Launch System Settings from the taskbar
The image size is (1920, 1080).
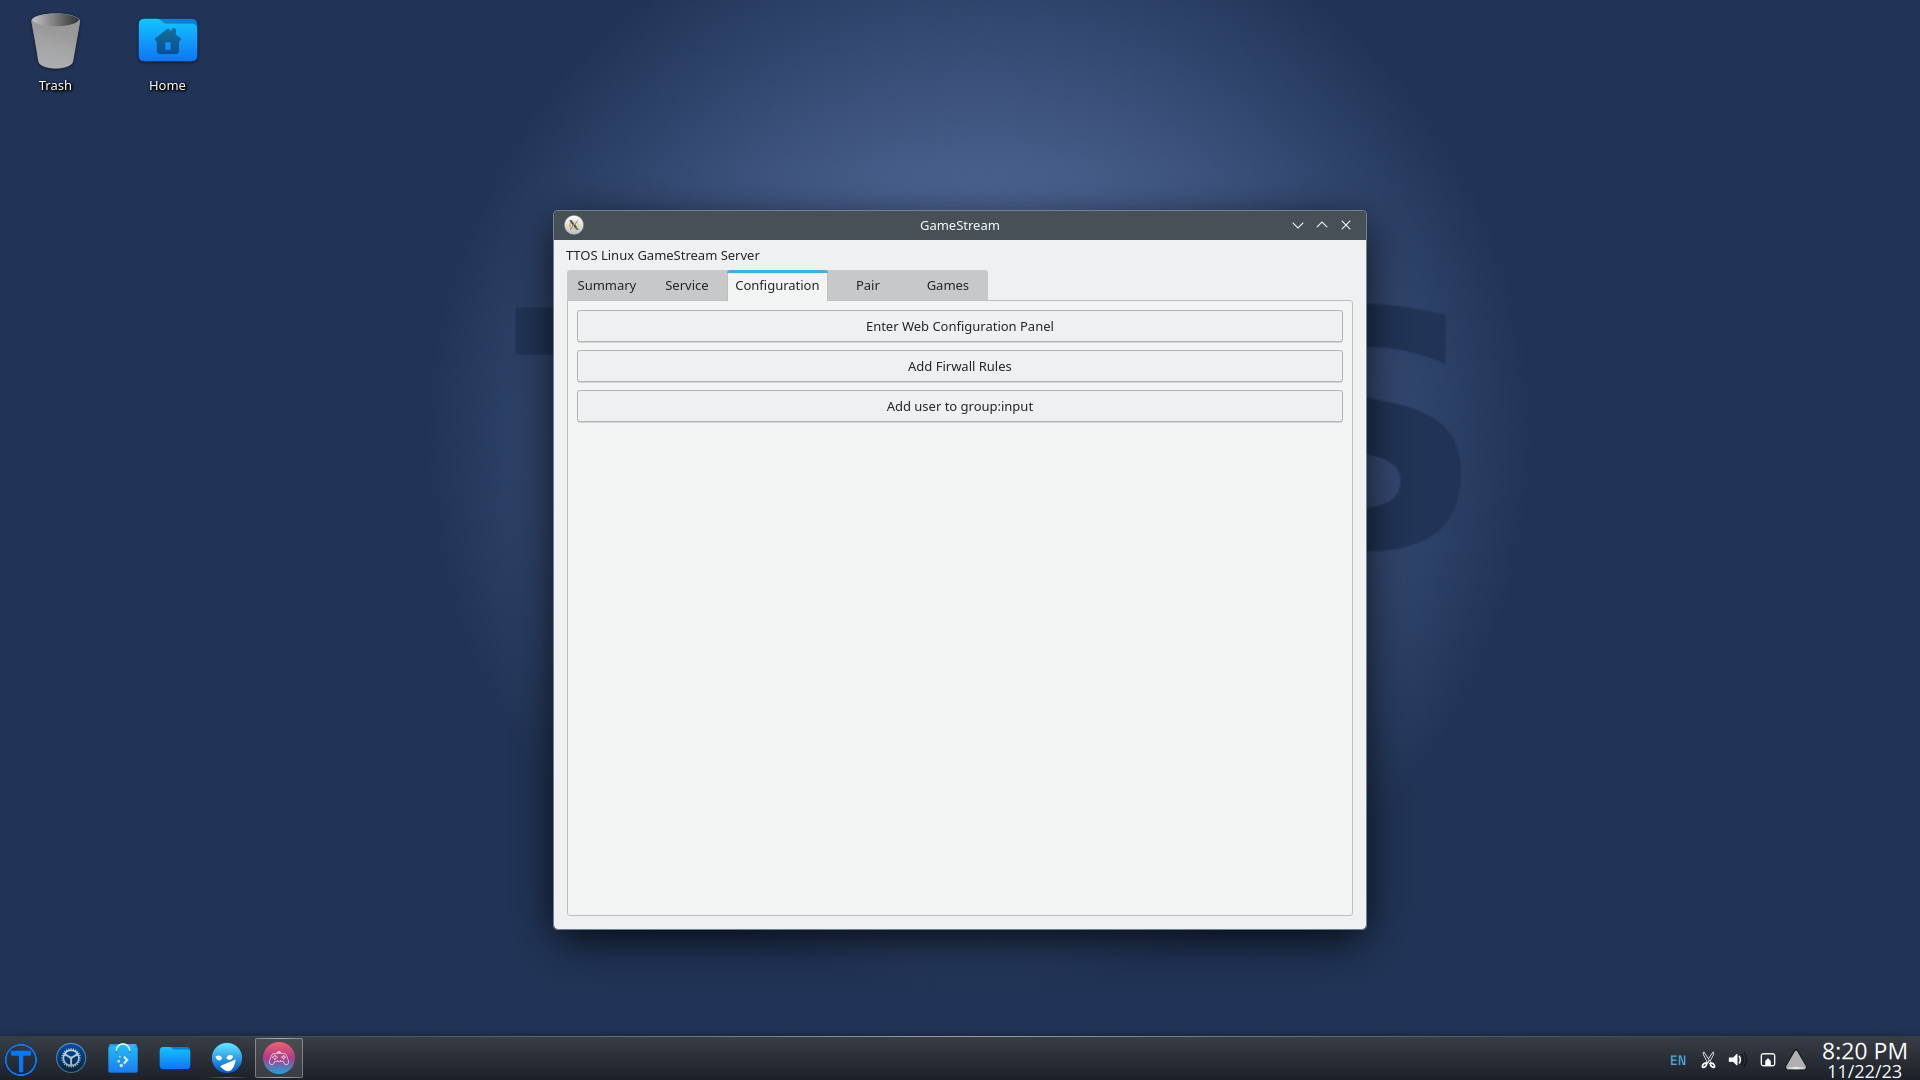click(71, 1058)
